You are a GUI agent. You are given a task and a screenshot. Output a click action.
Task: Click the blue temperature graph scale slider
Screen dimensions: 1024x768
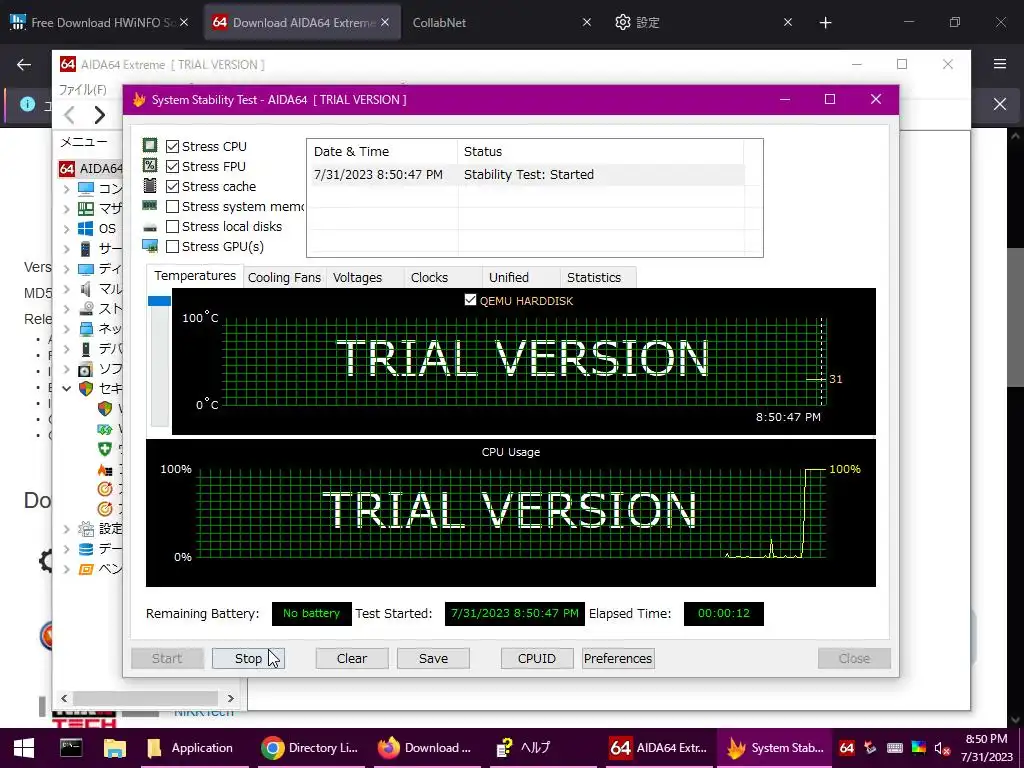[159, 300]
